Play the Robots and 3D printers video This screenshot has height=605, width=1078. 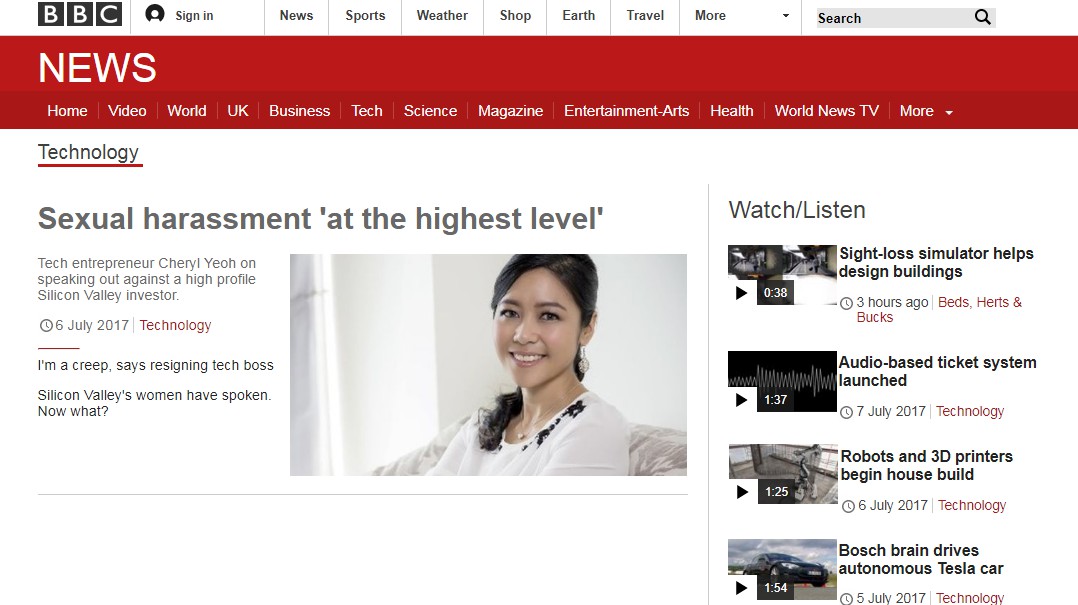click(x=742, y=492)
